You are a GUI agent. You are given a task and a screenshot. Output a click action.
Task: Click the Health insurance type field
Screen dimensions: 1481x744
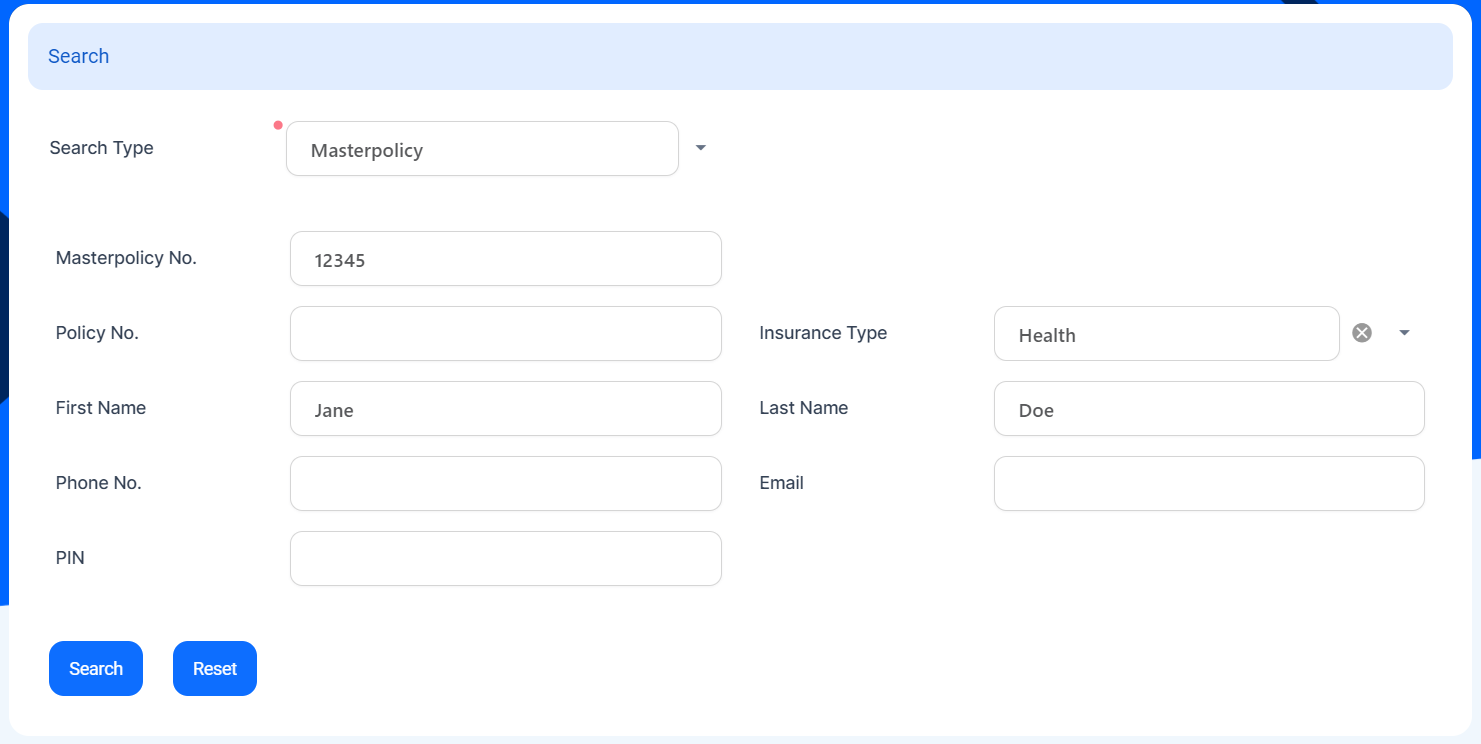[x=1166, y=334]
